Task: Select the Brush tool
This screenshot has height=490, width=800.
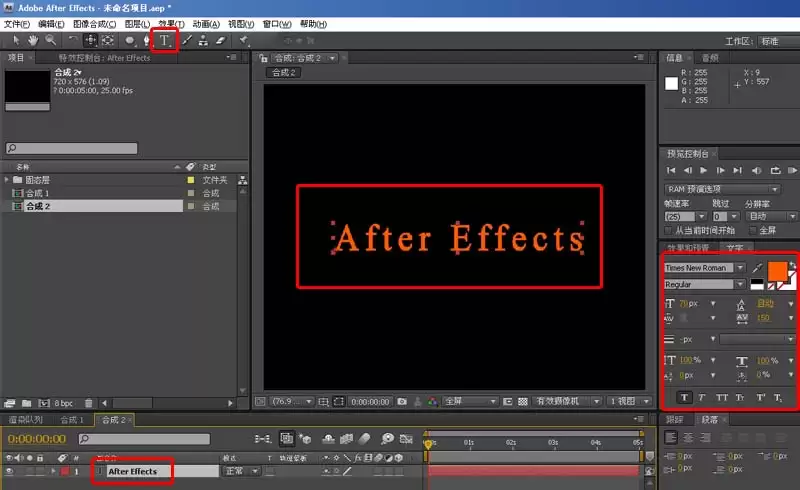Action: (187, 40)
